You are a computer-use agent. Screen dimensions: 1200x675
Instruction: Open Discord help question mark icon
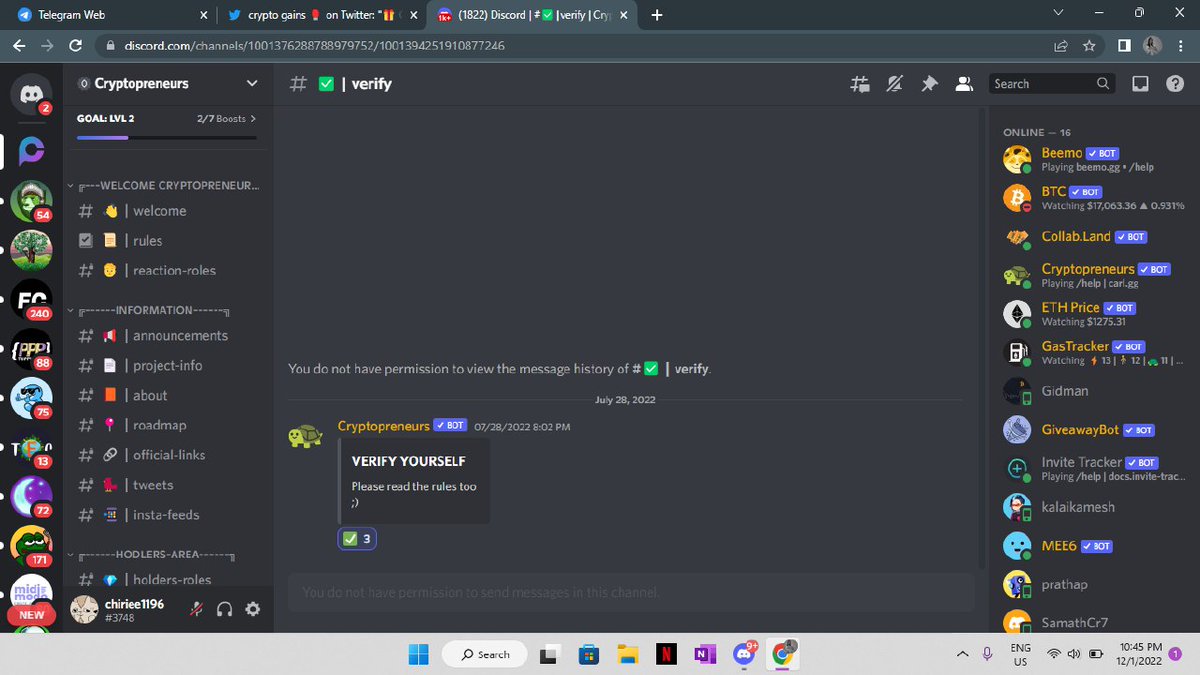tap(1174, 84)
